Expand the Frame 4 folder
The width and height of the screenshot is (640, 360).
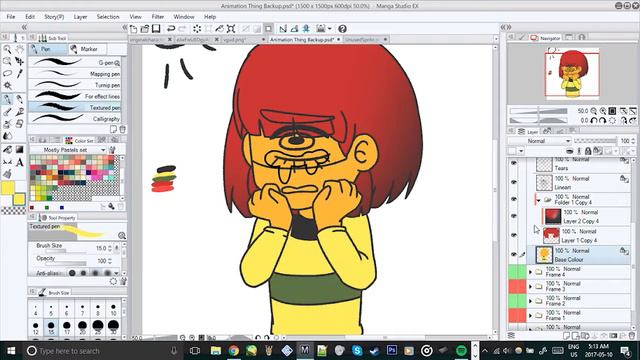coord(530,272)
